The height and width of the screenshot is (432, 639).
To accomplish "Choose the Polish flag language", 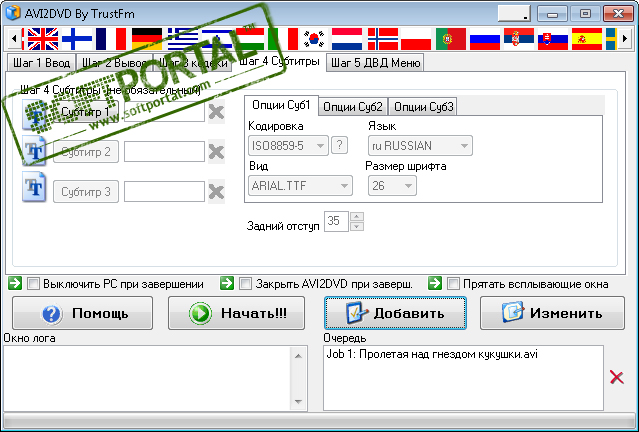I will [x=416, y=39].
